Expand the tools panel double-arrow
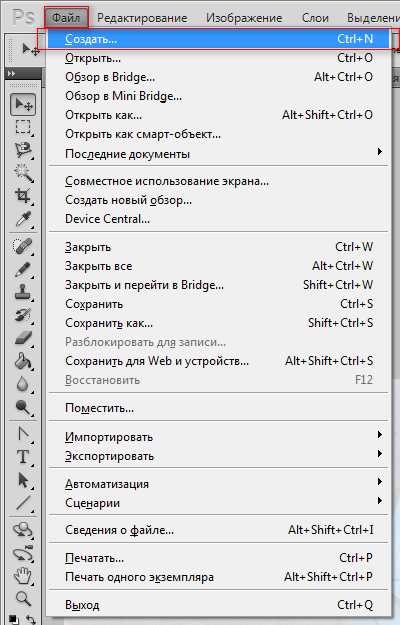400x625 pixels. pos(12,73)
